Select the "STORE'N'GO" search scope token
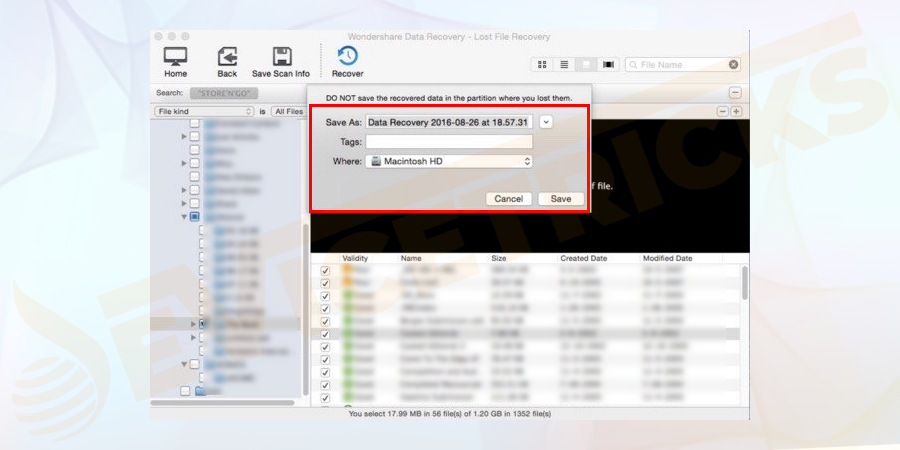The width and height of the screenshot is (900, 450). tap(224, 93)
